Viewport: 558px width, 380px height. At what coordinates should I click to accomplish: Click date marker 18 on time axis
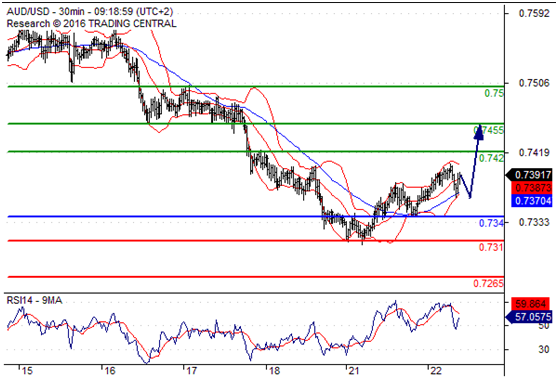pos(274,371)
